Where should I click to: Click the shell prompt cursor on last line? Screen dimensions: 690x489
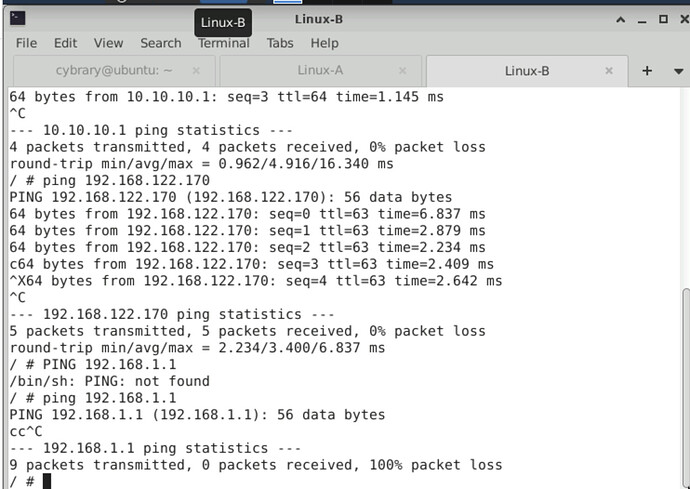(46, 481)
